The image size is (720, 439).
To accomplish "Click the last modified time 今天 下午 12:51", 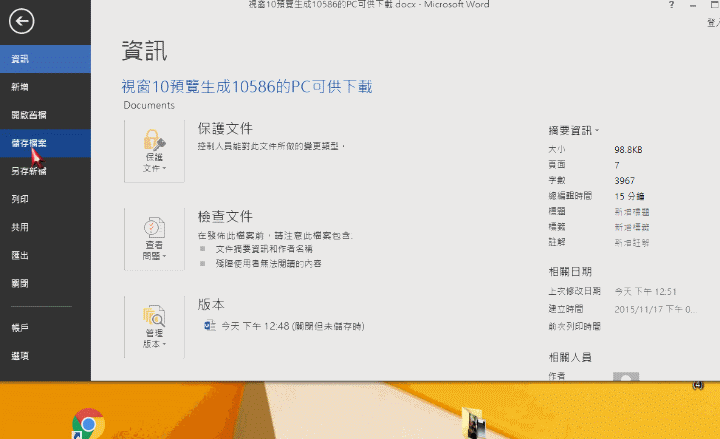I will 646,292.
